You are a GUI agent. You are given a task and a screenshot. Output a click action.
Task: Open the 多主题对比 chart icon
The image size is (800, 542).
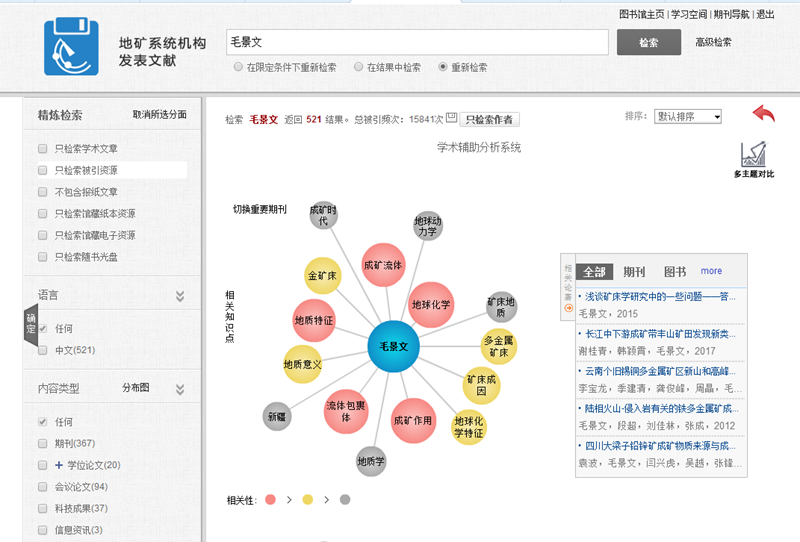click(x=752, y=156)
